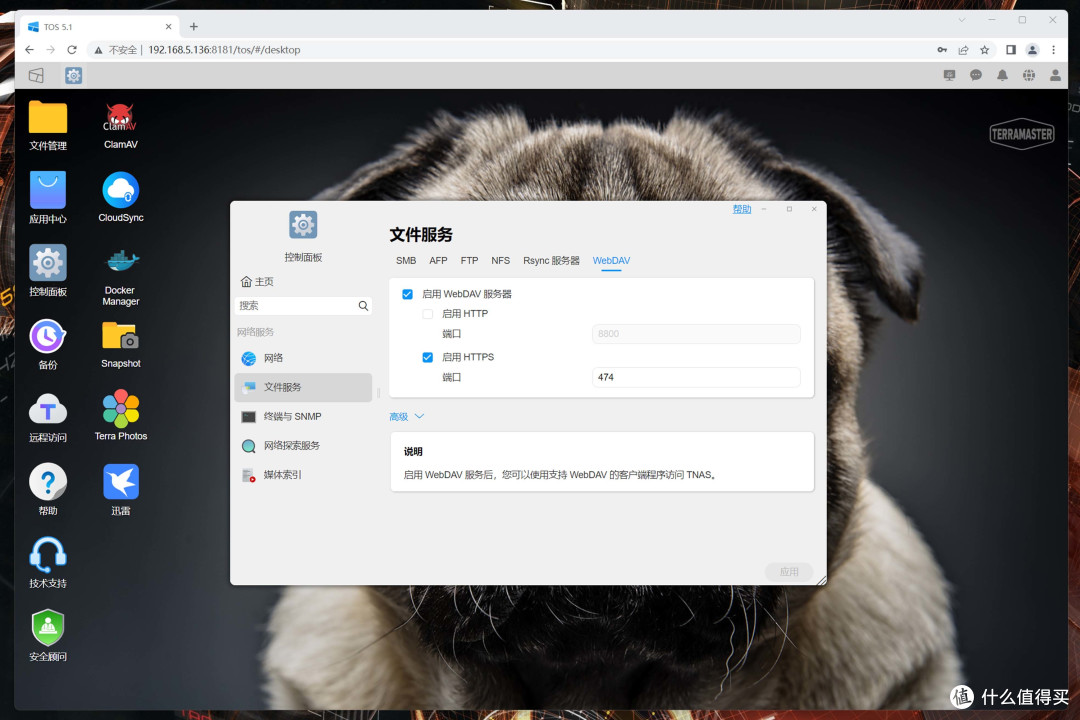This screenshot has height=720, width=1080.
Task: Toggle 启用 WebDAV 服务器 checkbox
Action: click(408, 294)
